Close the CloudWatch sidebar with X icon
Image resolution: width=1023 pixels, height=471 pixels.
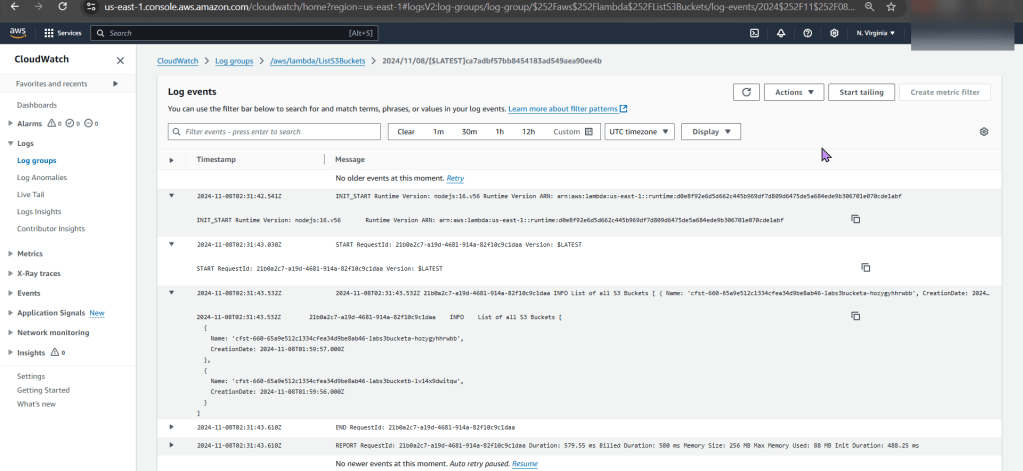121,60
